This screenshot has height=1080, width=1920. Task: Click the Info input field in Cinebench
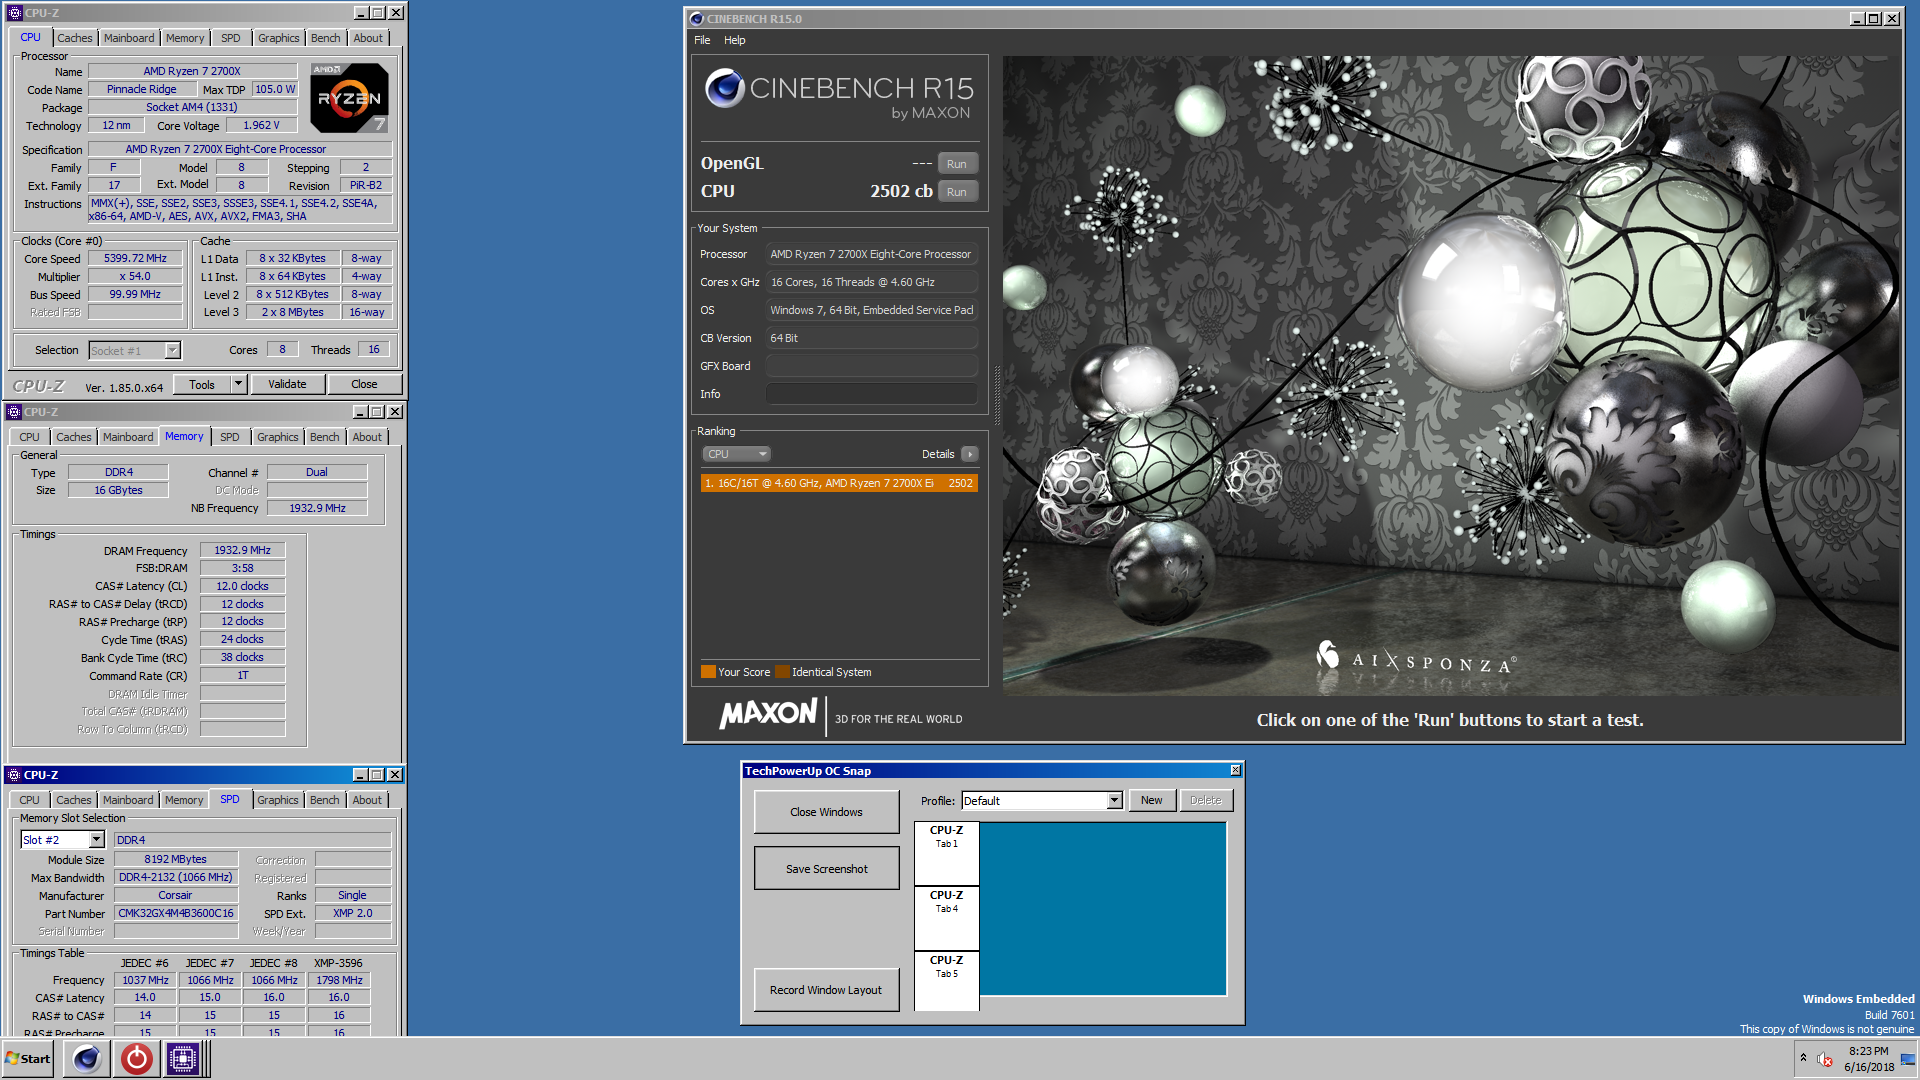pos(871,394)
